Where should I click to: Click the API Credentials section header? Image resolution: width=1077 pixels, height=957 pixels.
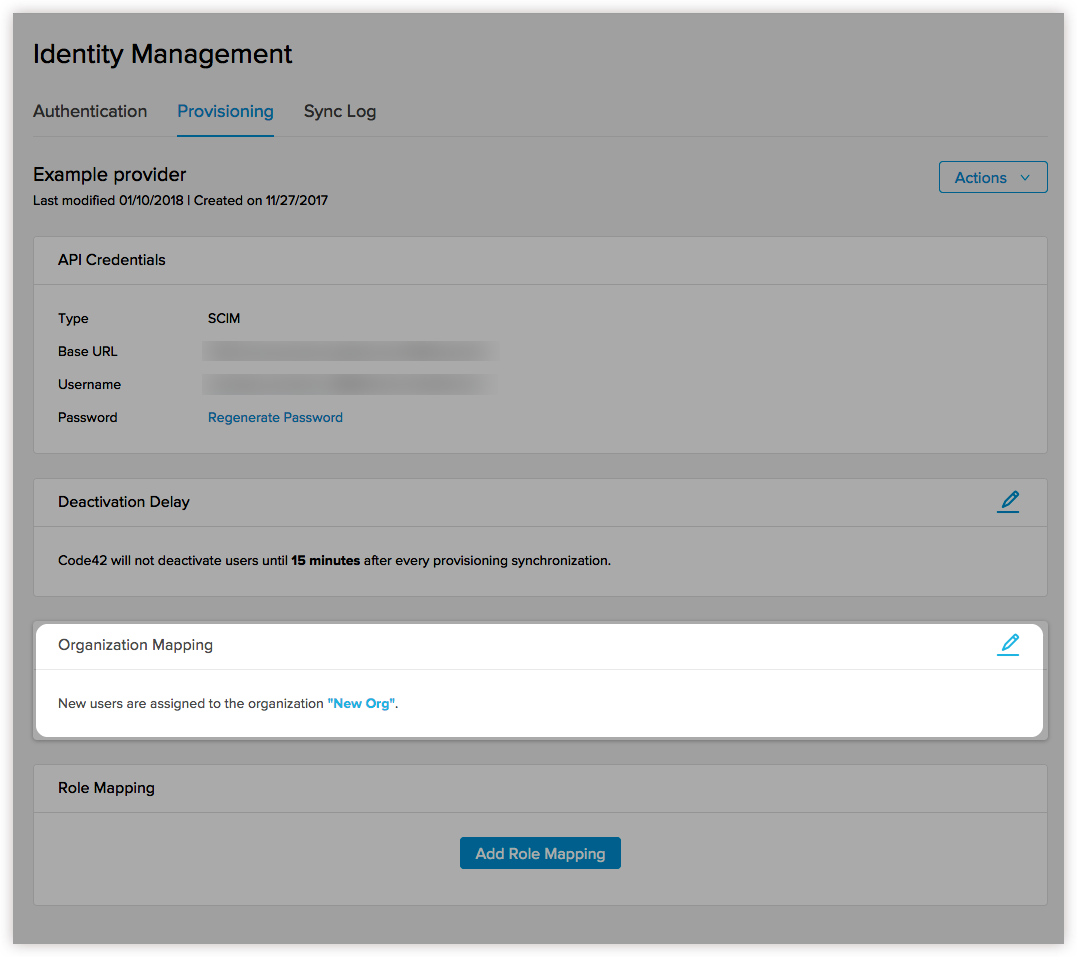112,260
